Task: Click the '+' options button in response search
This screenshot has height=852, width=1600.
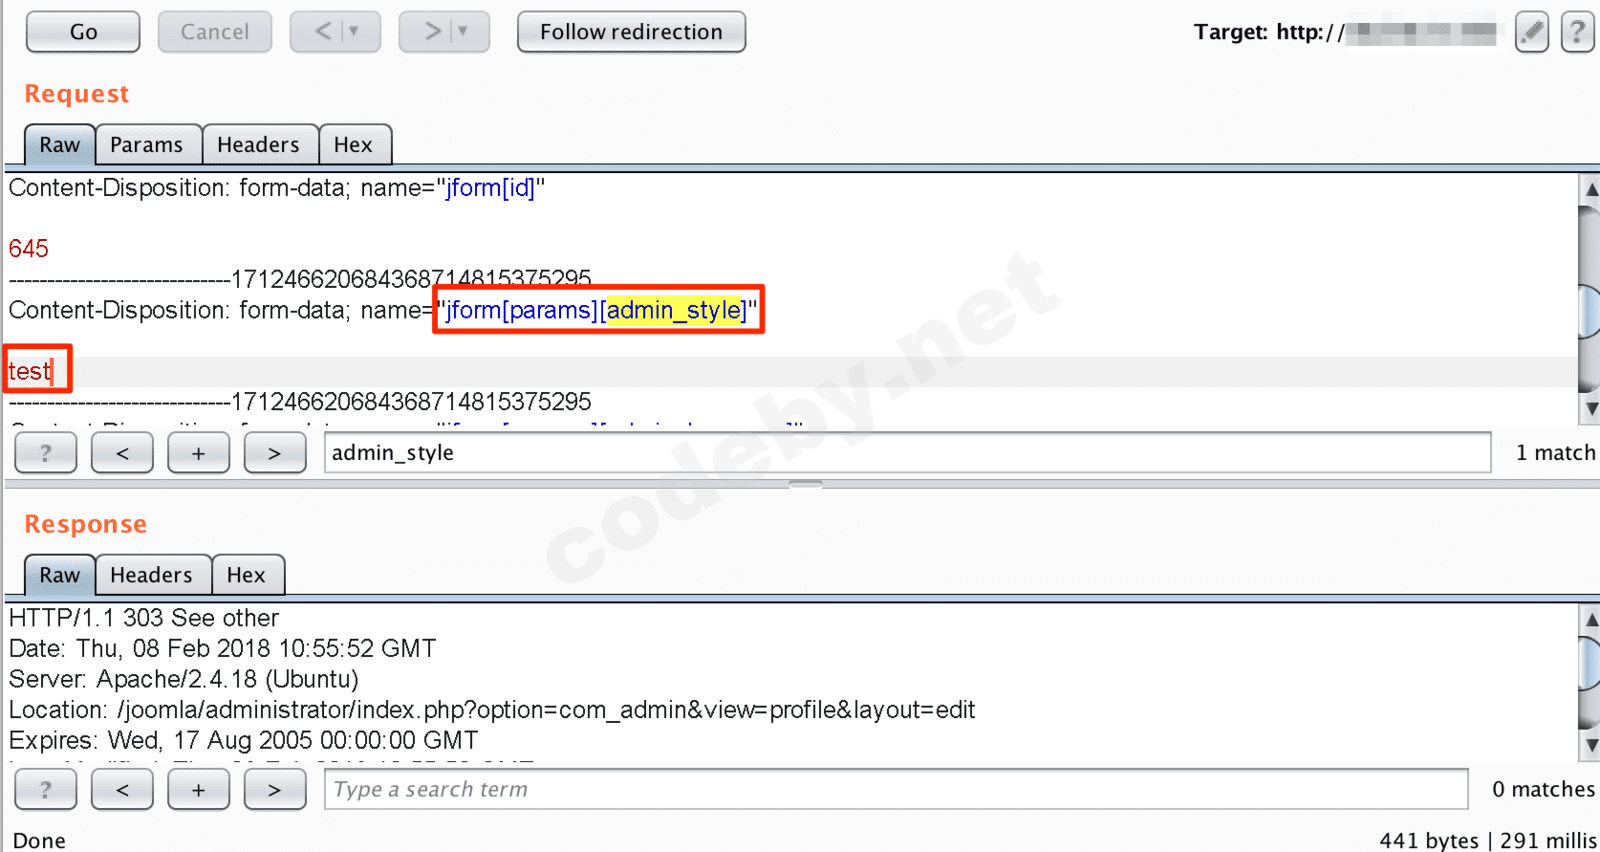Action: 198,790
